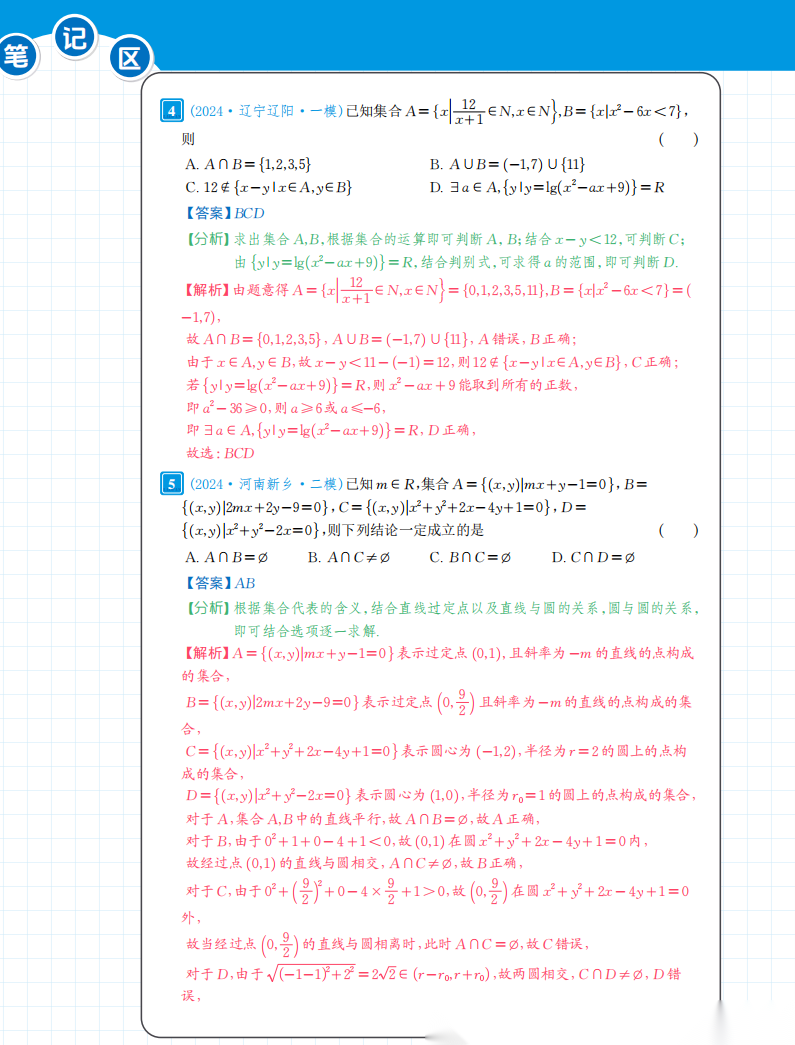The image size is (795, 1045).
Task: Click the question number 5 box
Action: pos(172,485)
